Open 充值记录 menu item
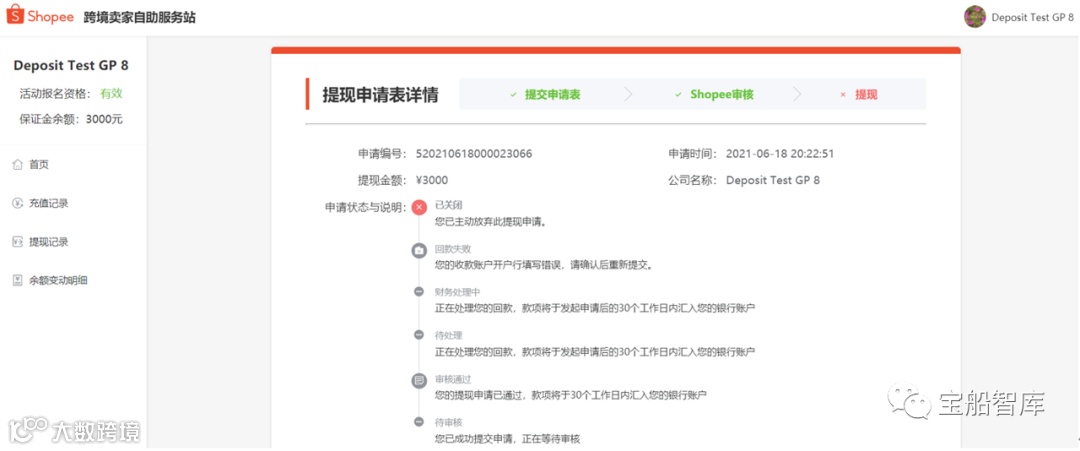Viewport: 1080px width, 451px height. click(x=48, y=203)
